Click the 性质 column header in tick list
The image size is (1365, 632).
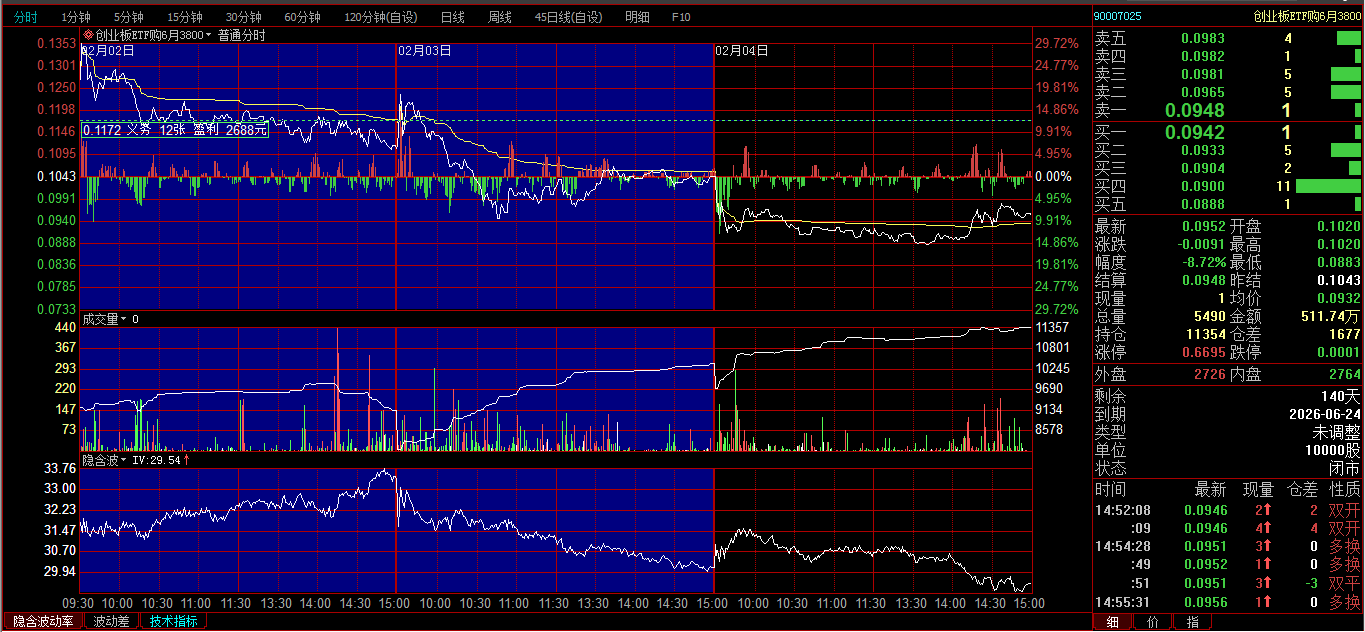coord(1345,490)
